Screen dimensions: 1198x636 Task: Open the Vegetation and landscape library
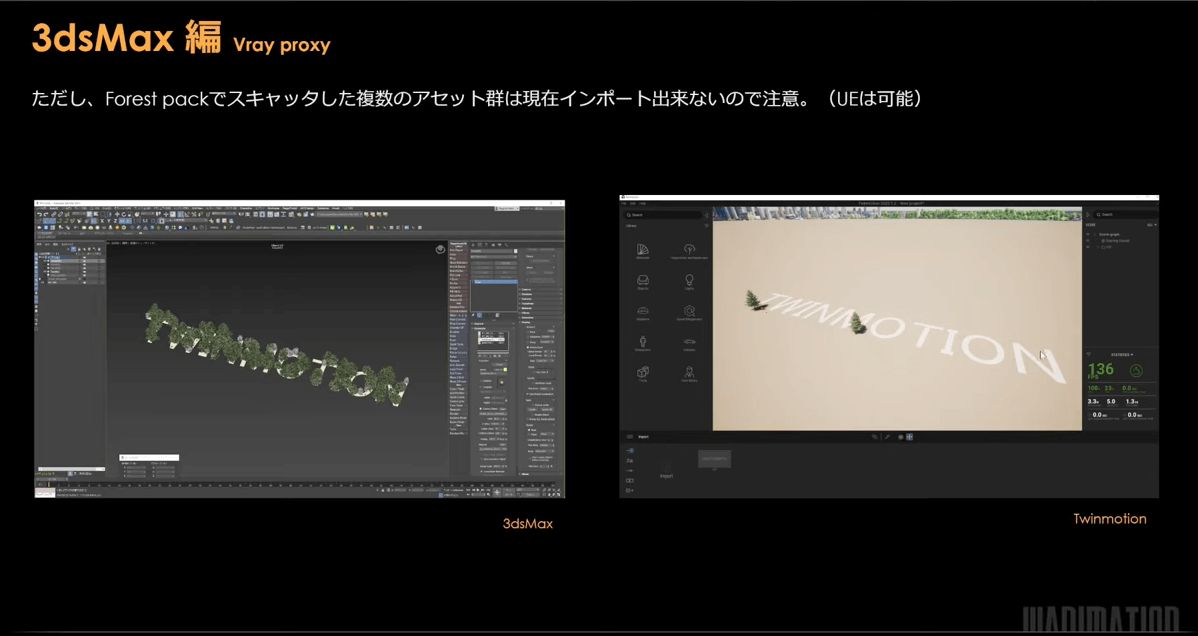689,249
